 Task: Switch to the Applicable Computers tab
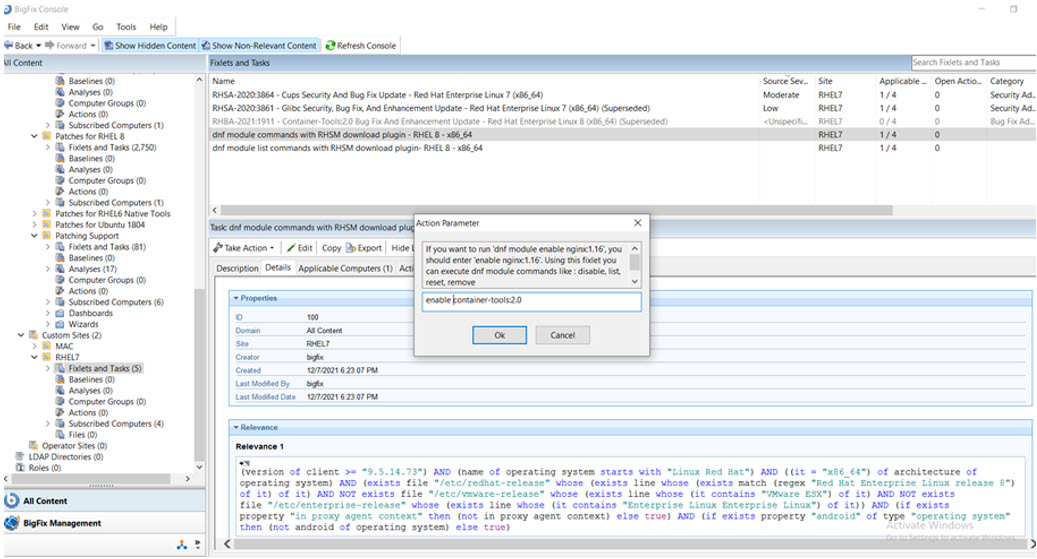click(345, 269)
